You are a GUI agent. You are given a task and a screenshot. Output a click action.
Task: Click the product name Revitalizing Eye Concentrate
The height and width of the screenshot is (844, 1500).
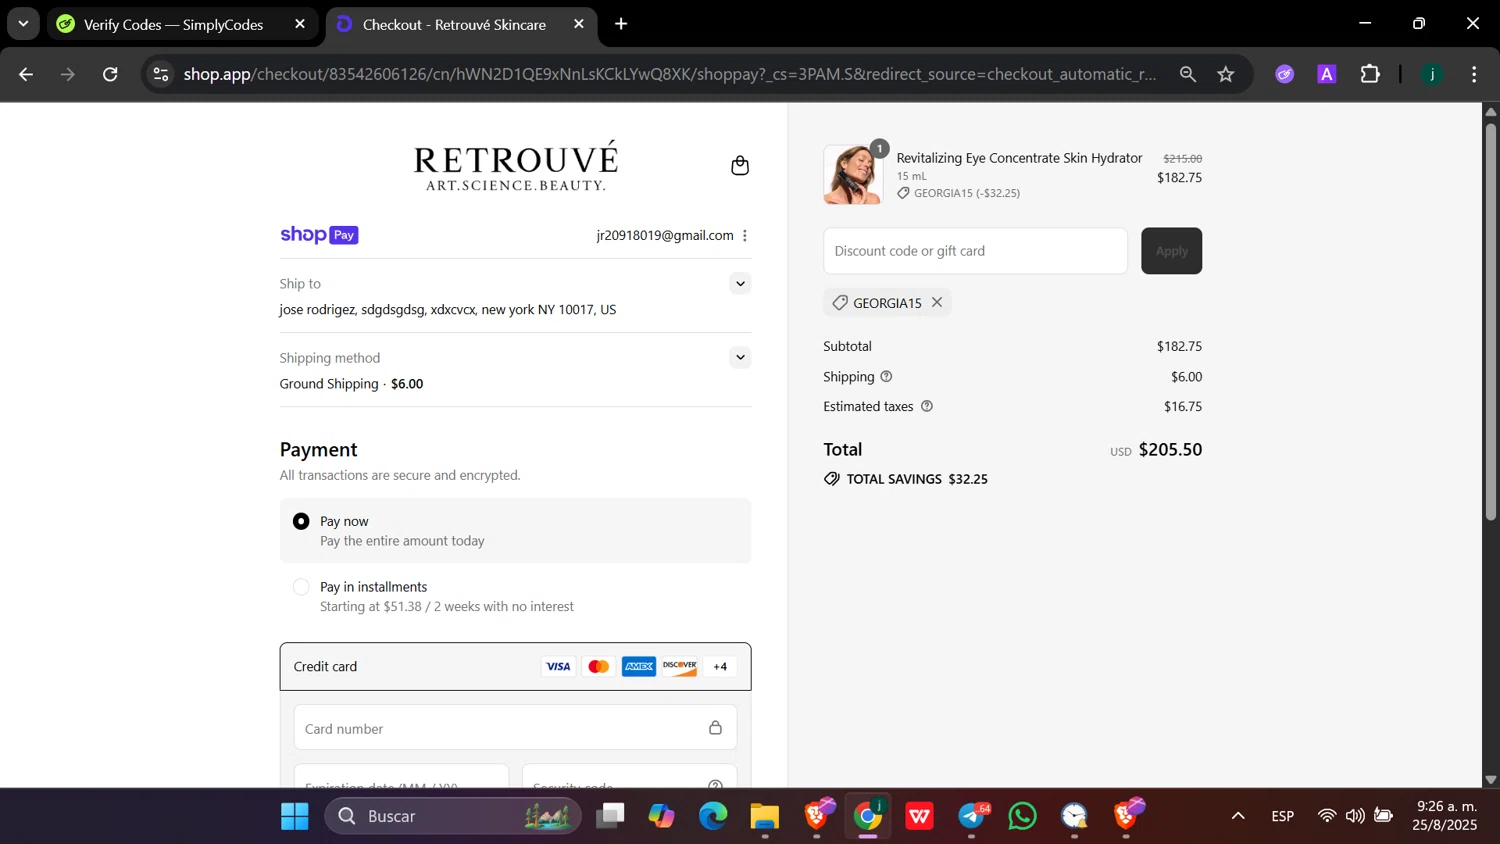point(1019,158)
